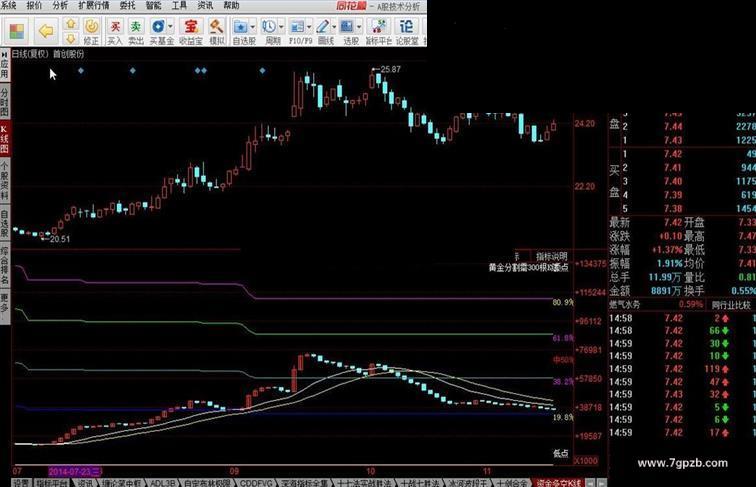Select the ADL3B indicator tab
The width and height of the screenshot is (756, 487).
click(162, 483)
